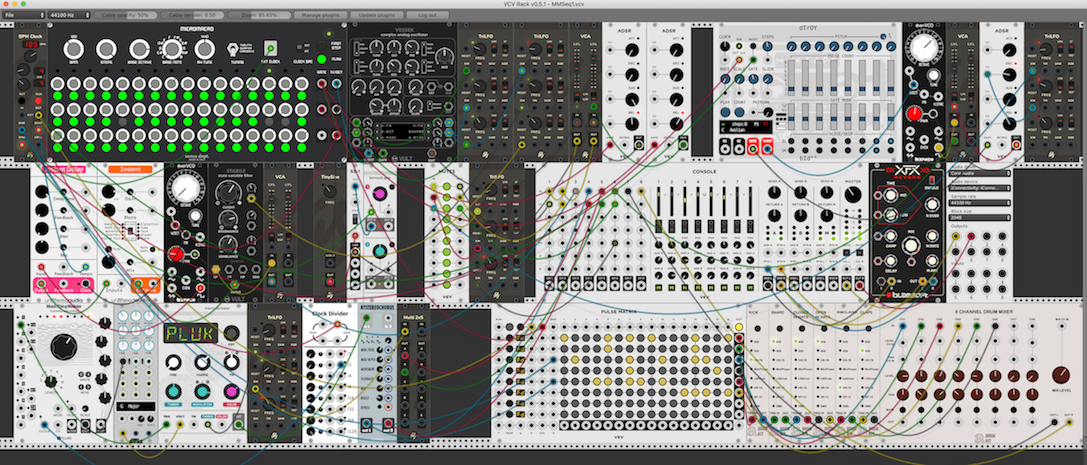Image resolution: width=1087 pixels, height=465 pixels.
Task: Click the large knob on waveform display module
Action: pyautogui.click(x=63, y=346)
